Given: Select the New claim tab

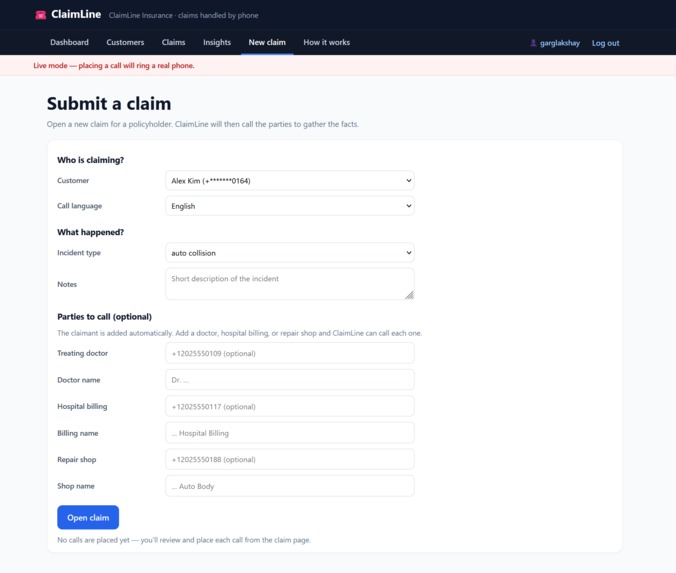Looking at the screenshot, I should tap(267, 42).
